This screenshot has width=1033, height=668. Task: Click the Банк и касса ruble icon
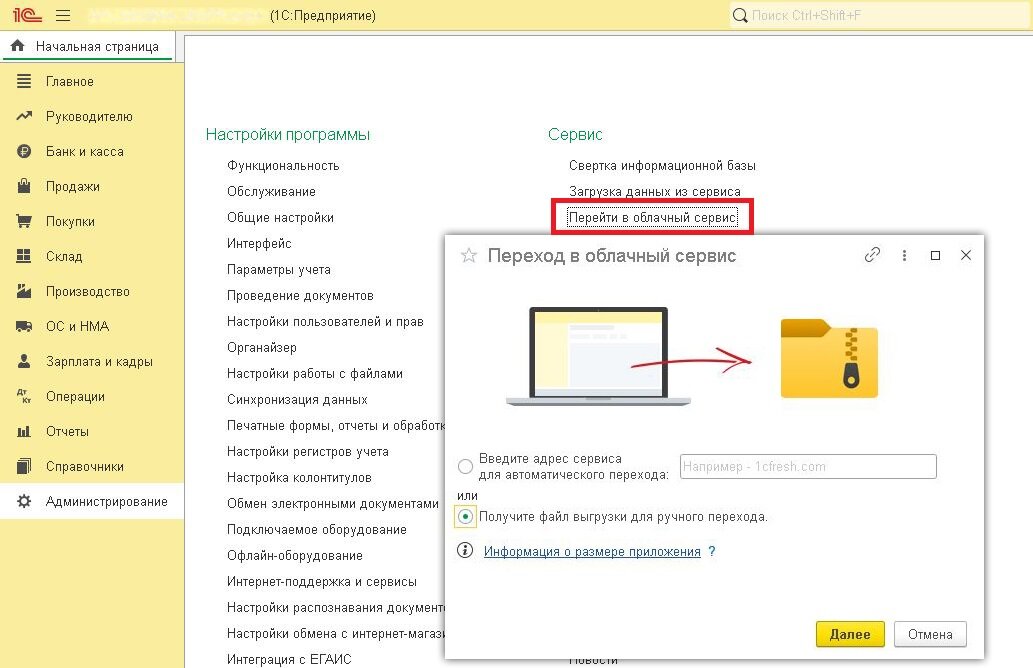[24, 151]
